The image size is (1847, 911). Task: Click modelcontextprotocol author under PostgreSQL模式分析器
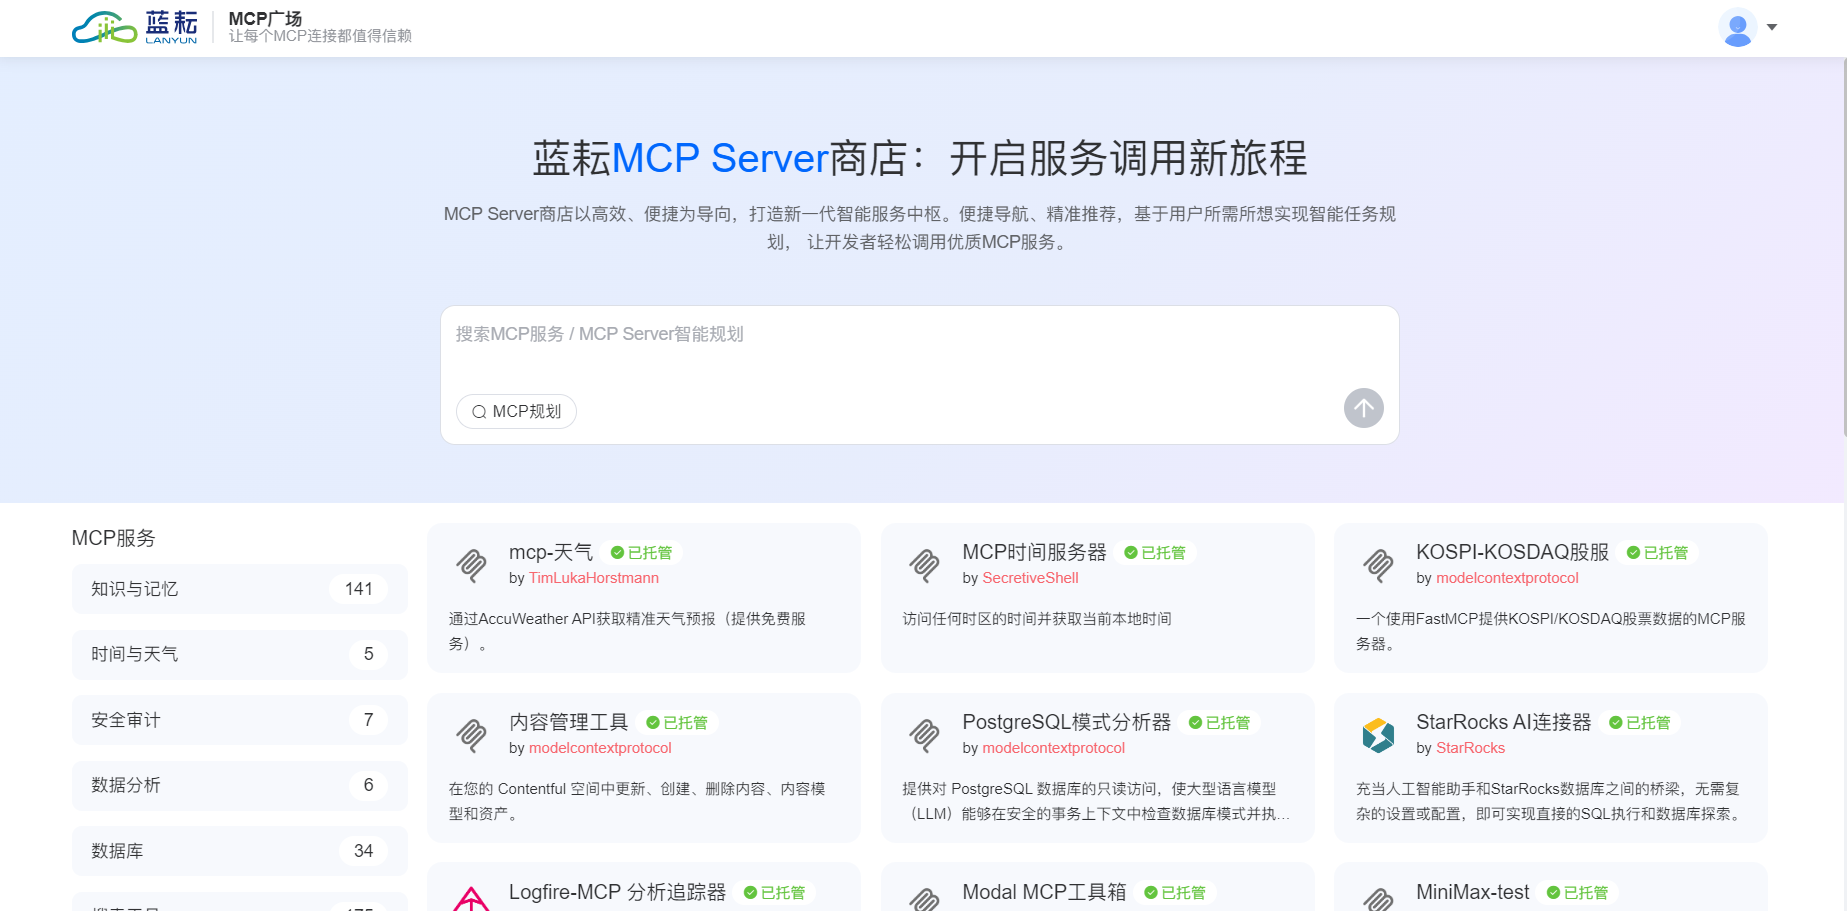pyautogui.click(x=1053, y=748)
